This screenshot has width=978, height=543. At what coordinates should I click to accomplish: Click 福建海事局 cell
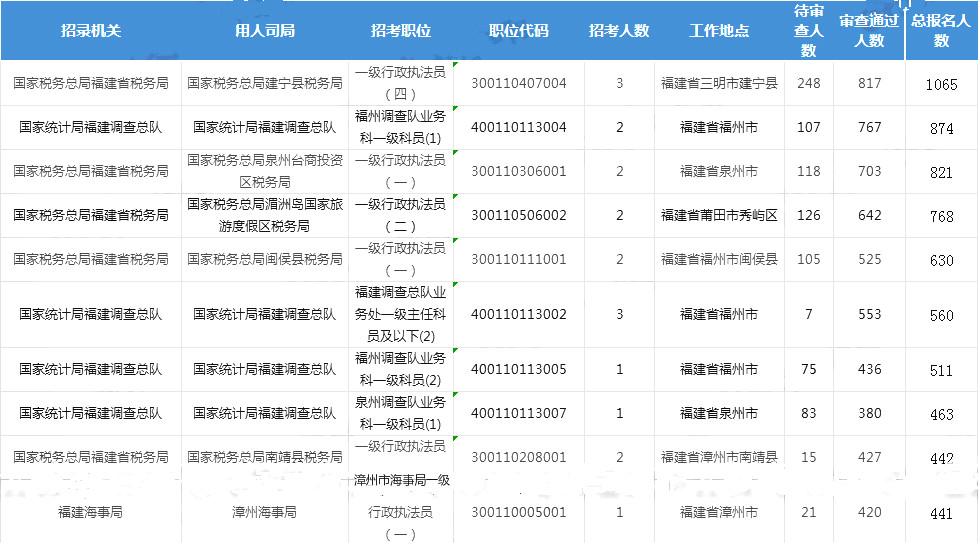coord(90,512)
